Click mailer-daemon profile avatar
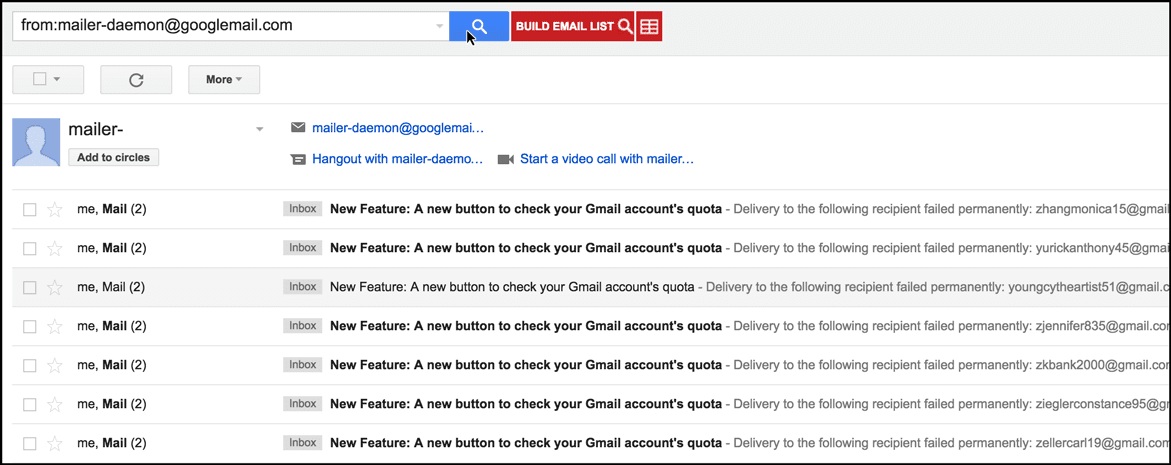 click(37, 142)
